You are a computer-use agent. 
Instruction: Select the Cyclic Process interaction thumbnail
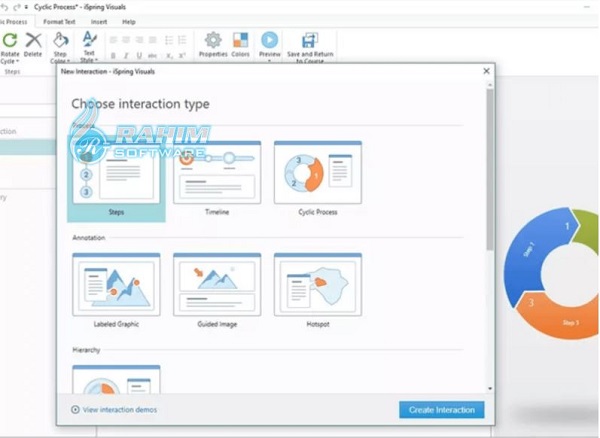point(318,173)
